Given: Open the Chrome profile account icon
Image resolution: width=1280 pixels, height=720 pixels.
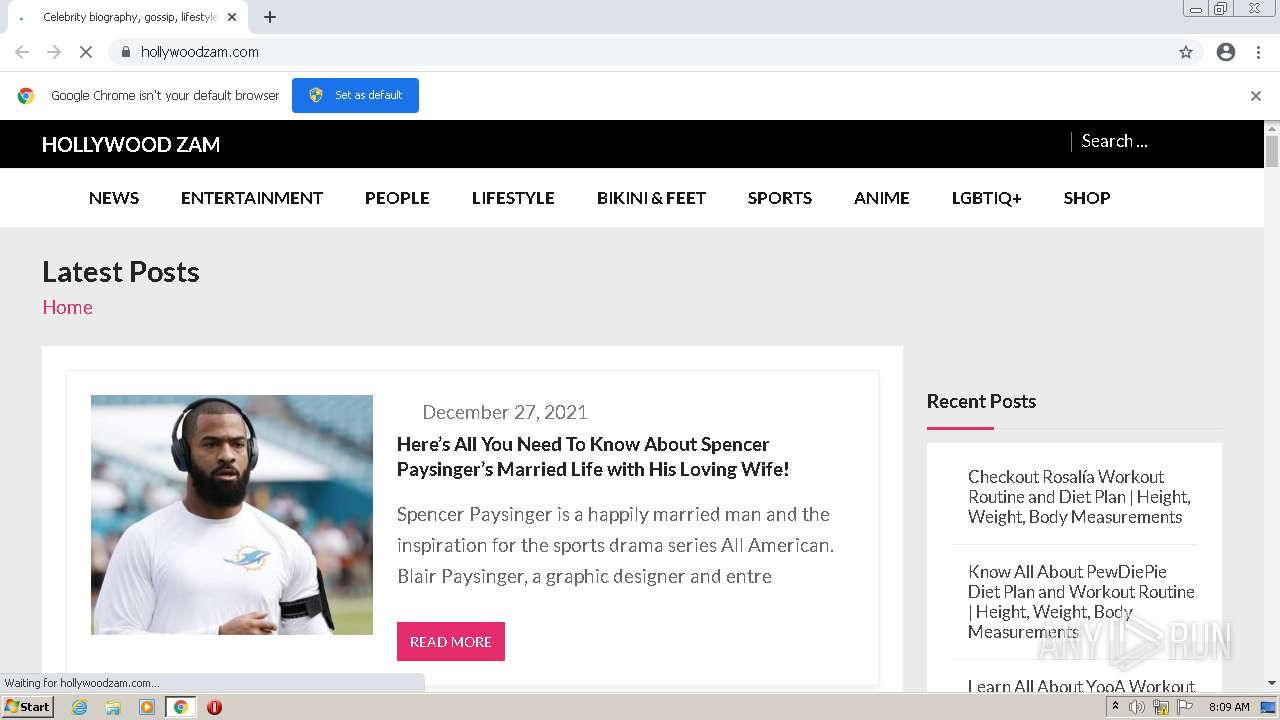Looking at the screenshot, I should coord(1226,52).
